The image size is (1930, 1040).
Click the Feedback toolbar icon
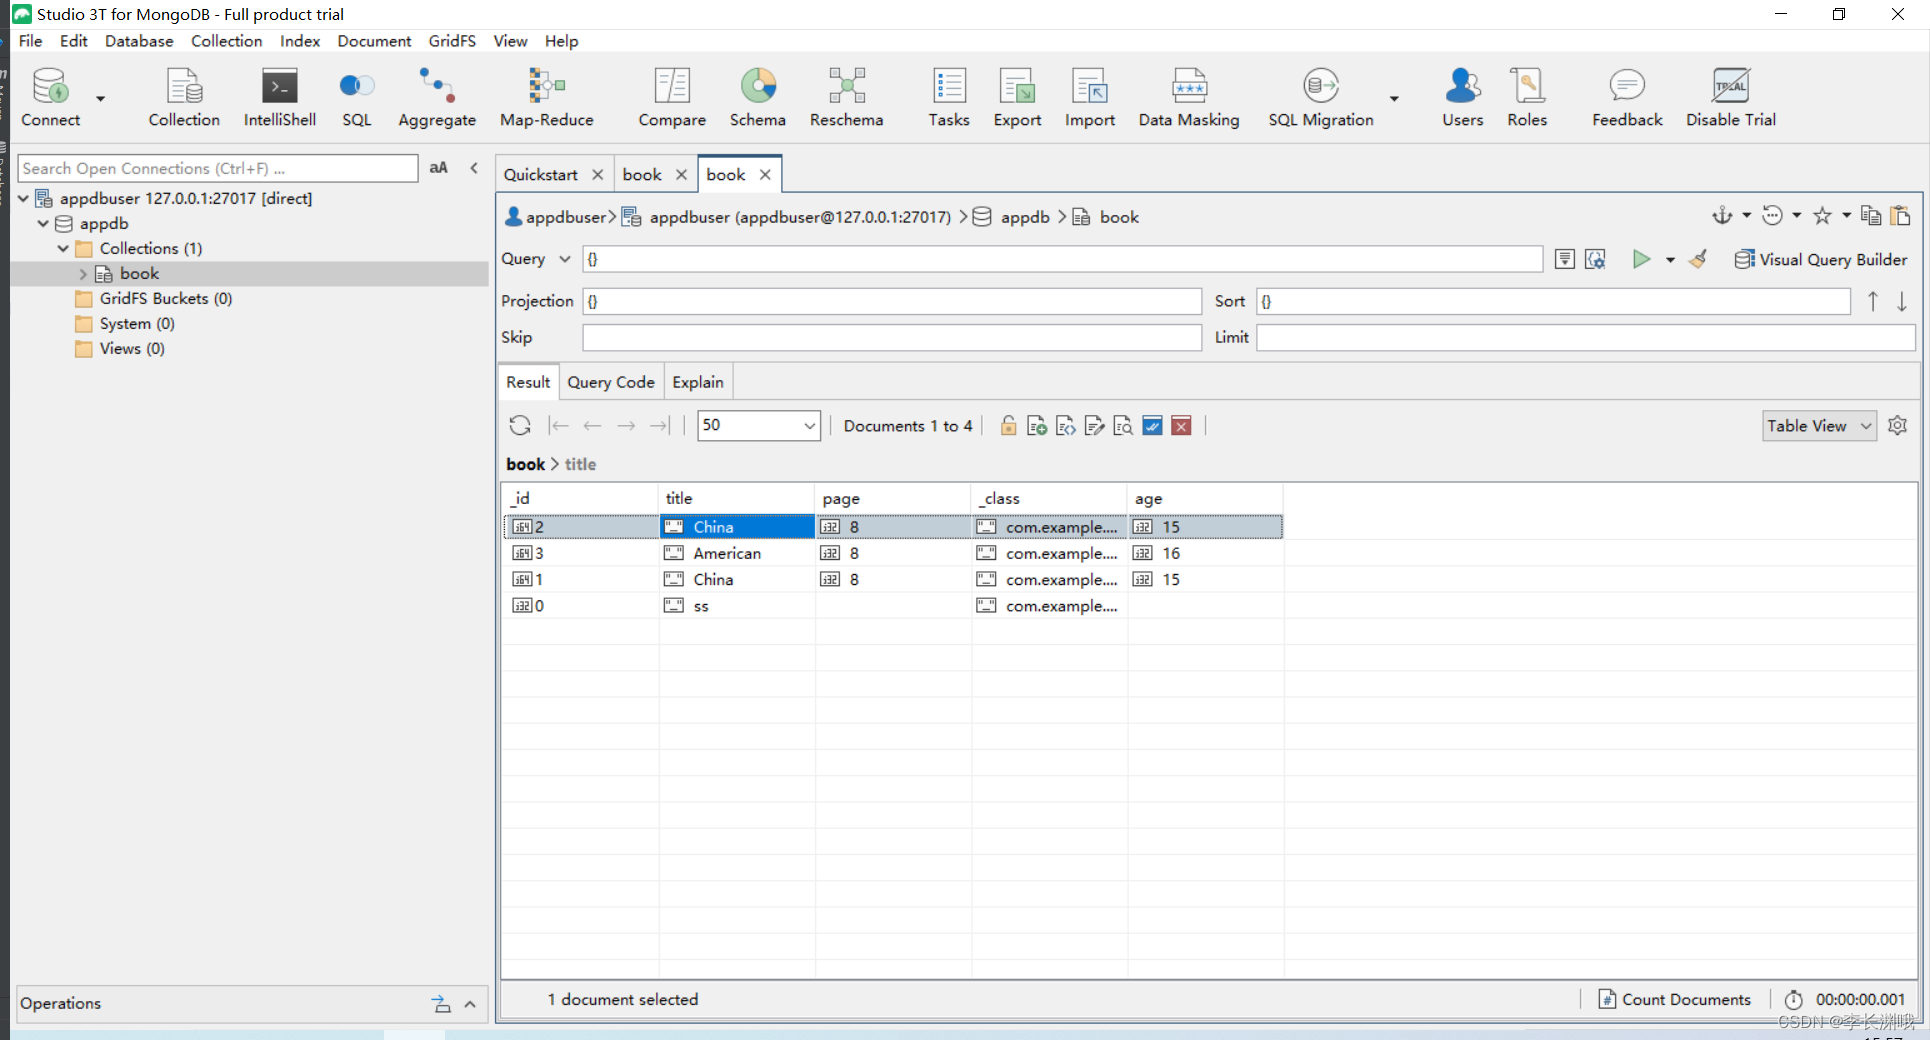coord(1628,98)
